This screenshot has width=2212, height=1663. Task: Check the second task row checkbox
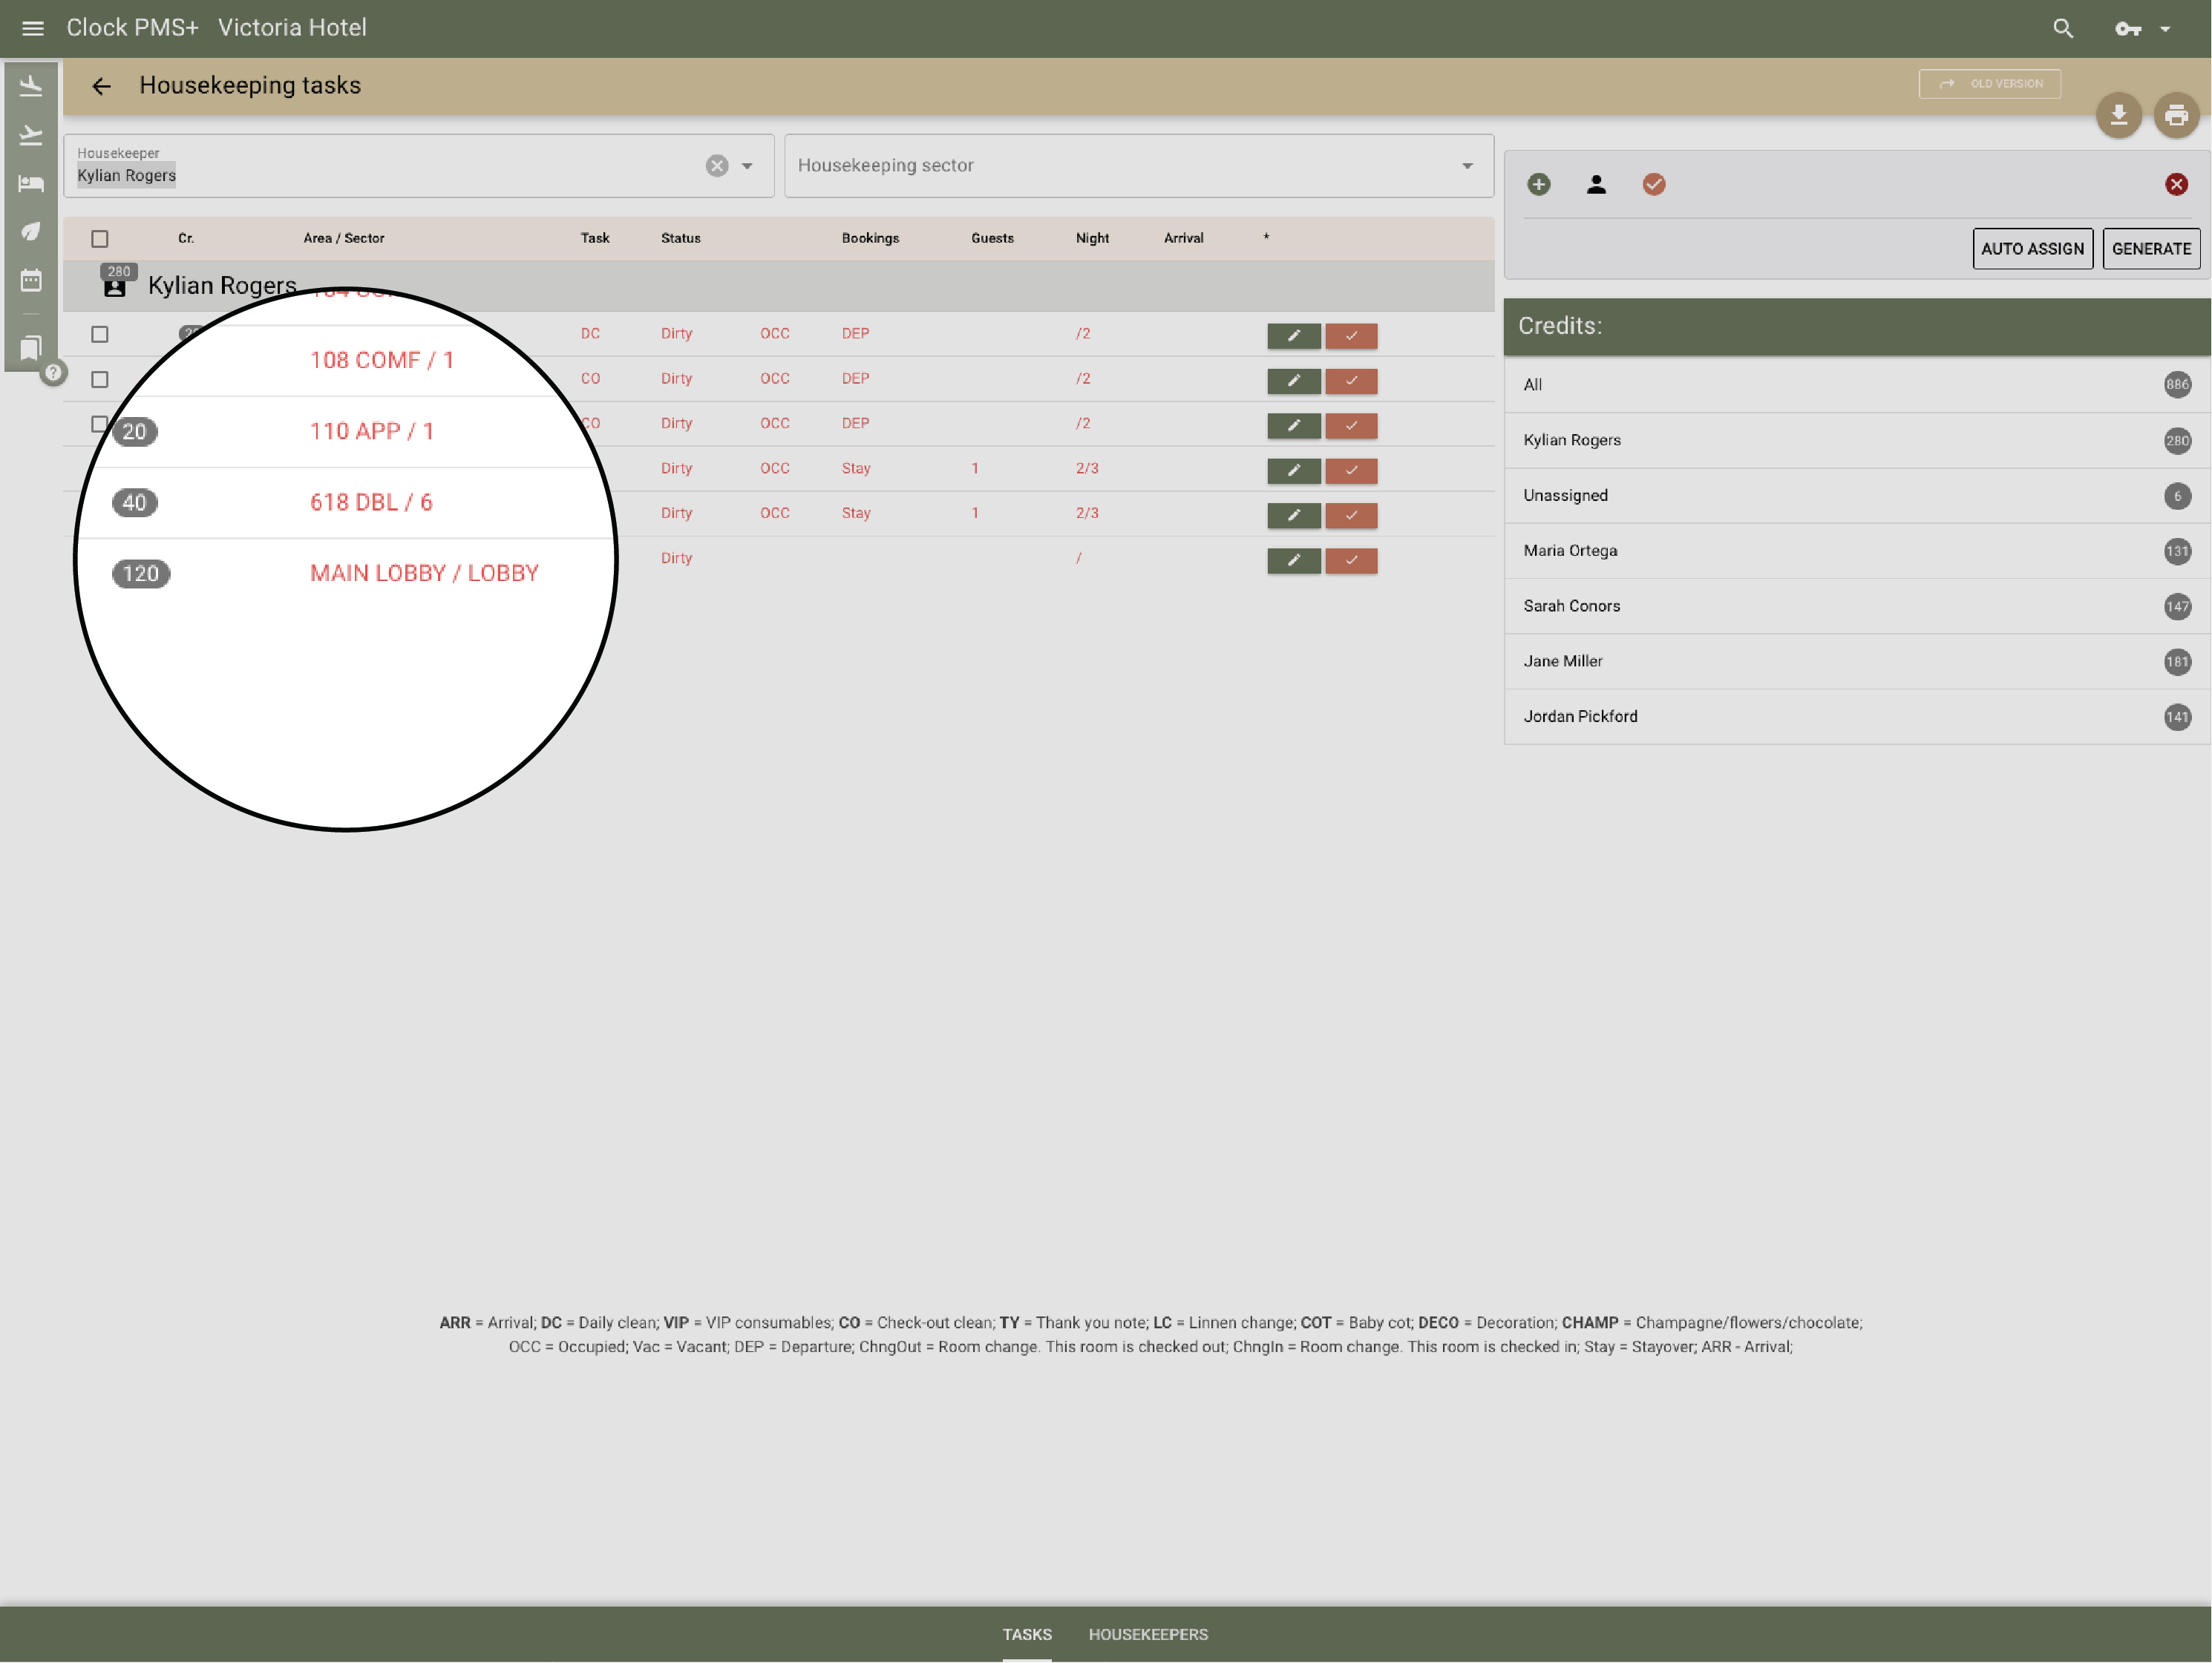click(x=100, y=379)
